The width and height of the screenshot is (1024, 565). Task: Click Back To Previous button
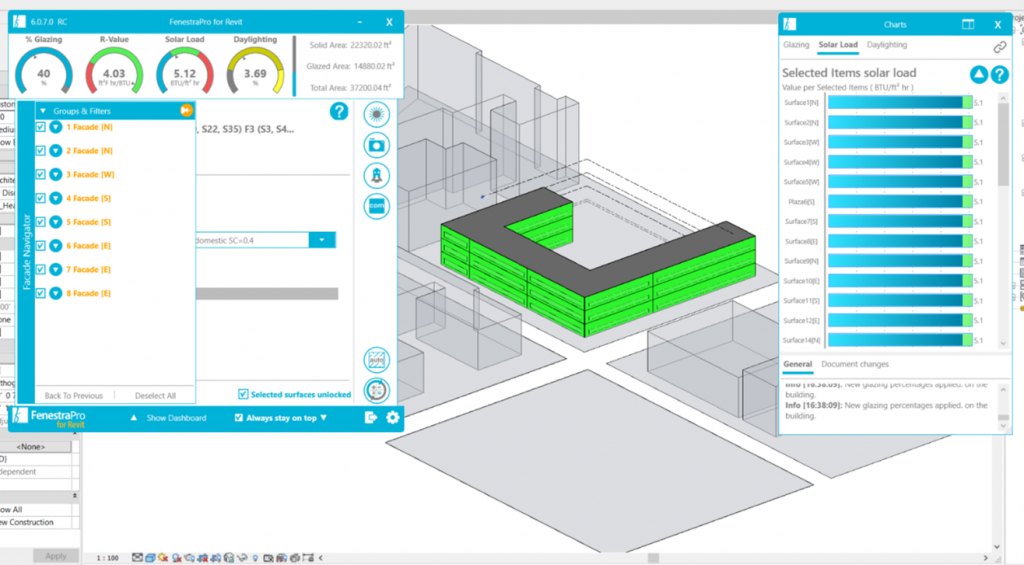tap(74, 396)
